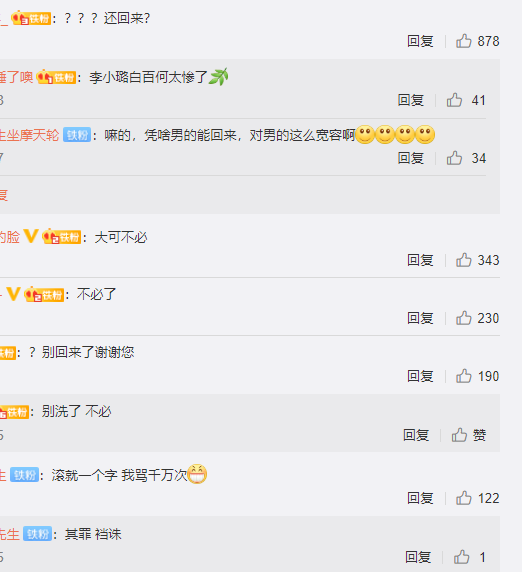Open the 坐摩天轮 user profile
Image resolution: width=522 pixels, height=572 pixels.
coord(29,135)
